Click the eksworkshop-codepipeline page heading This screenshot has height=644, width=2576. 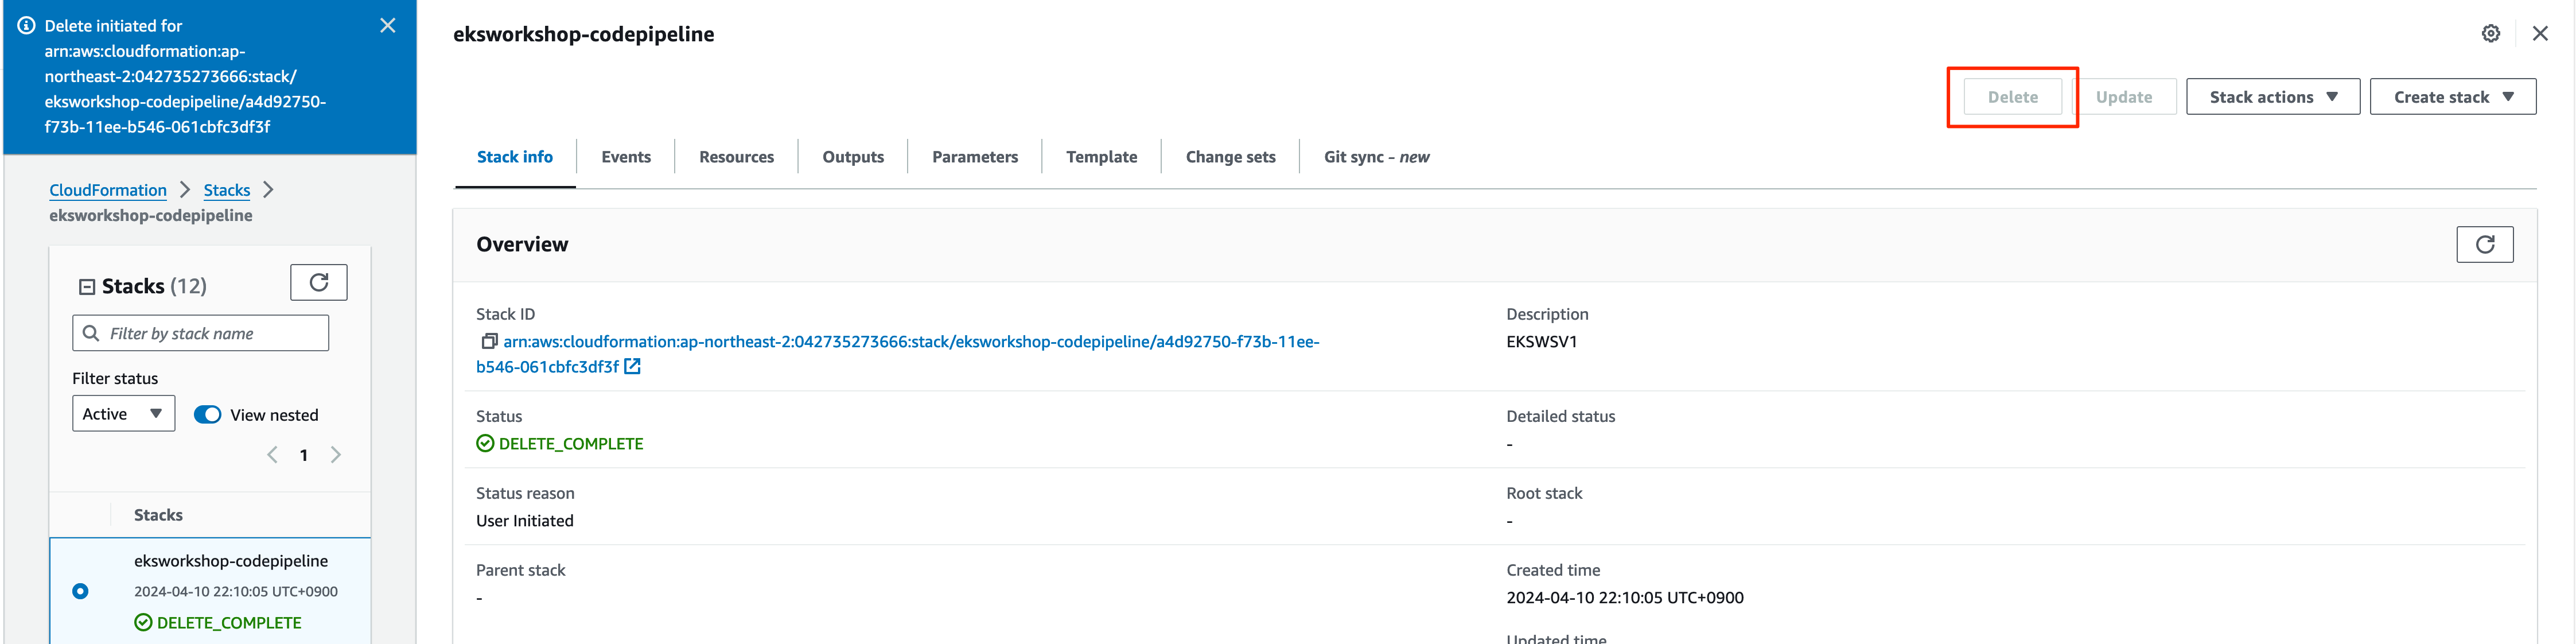(584, 34)
